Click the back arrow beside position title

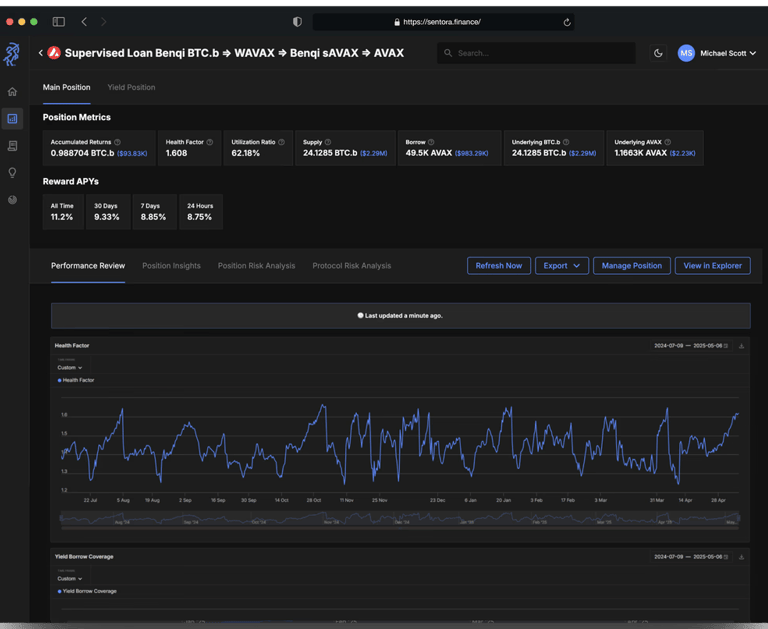(41, 53)
